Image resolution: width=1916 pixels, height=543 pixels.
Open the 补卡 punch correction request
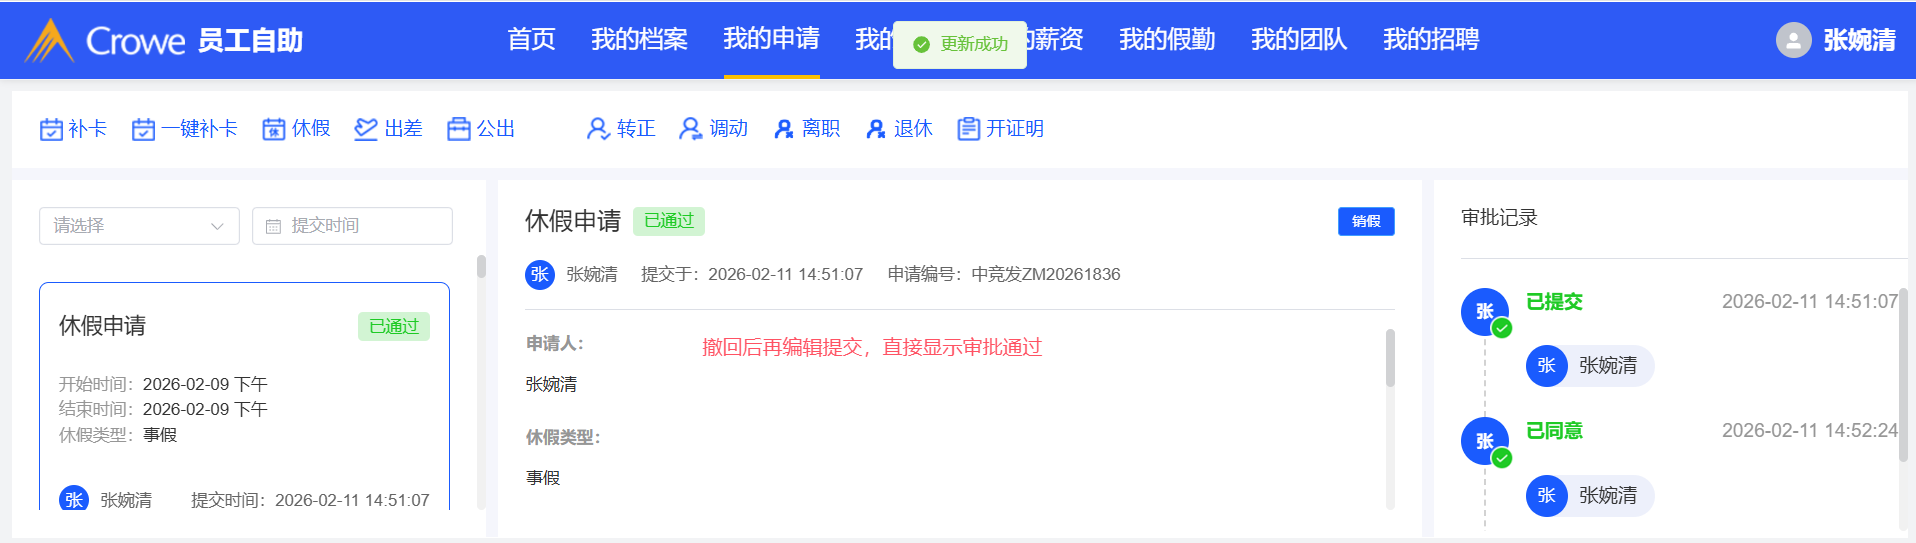pyautogui.click(x=73, y=129)
